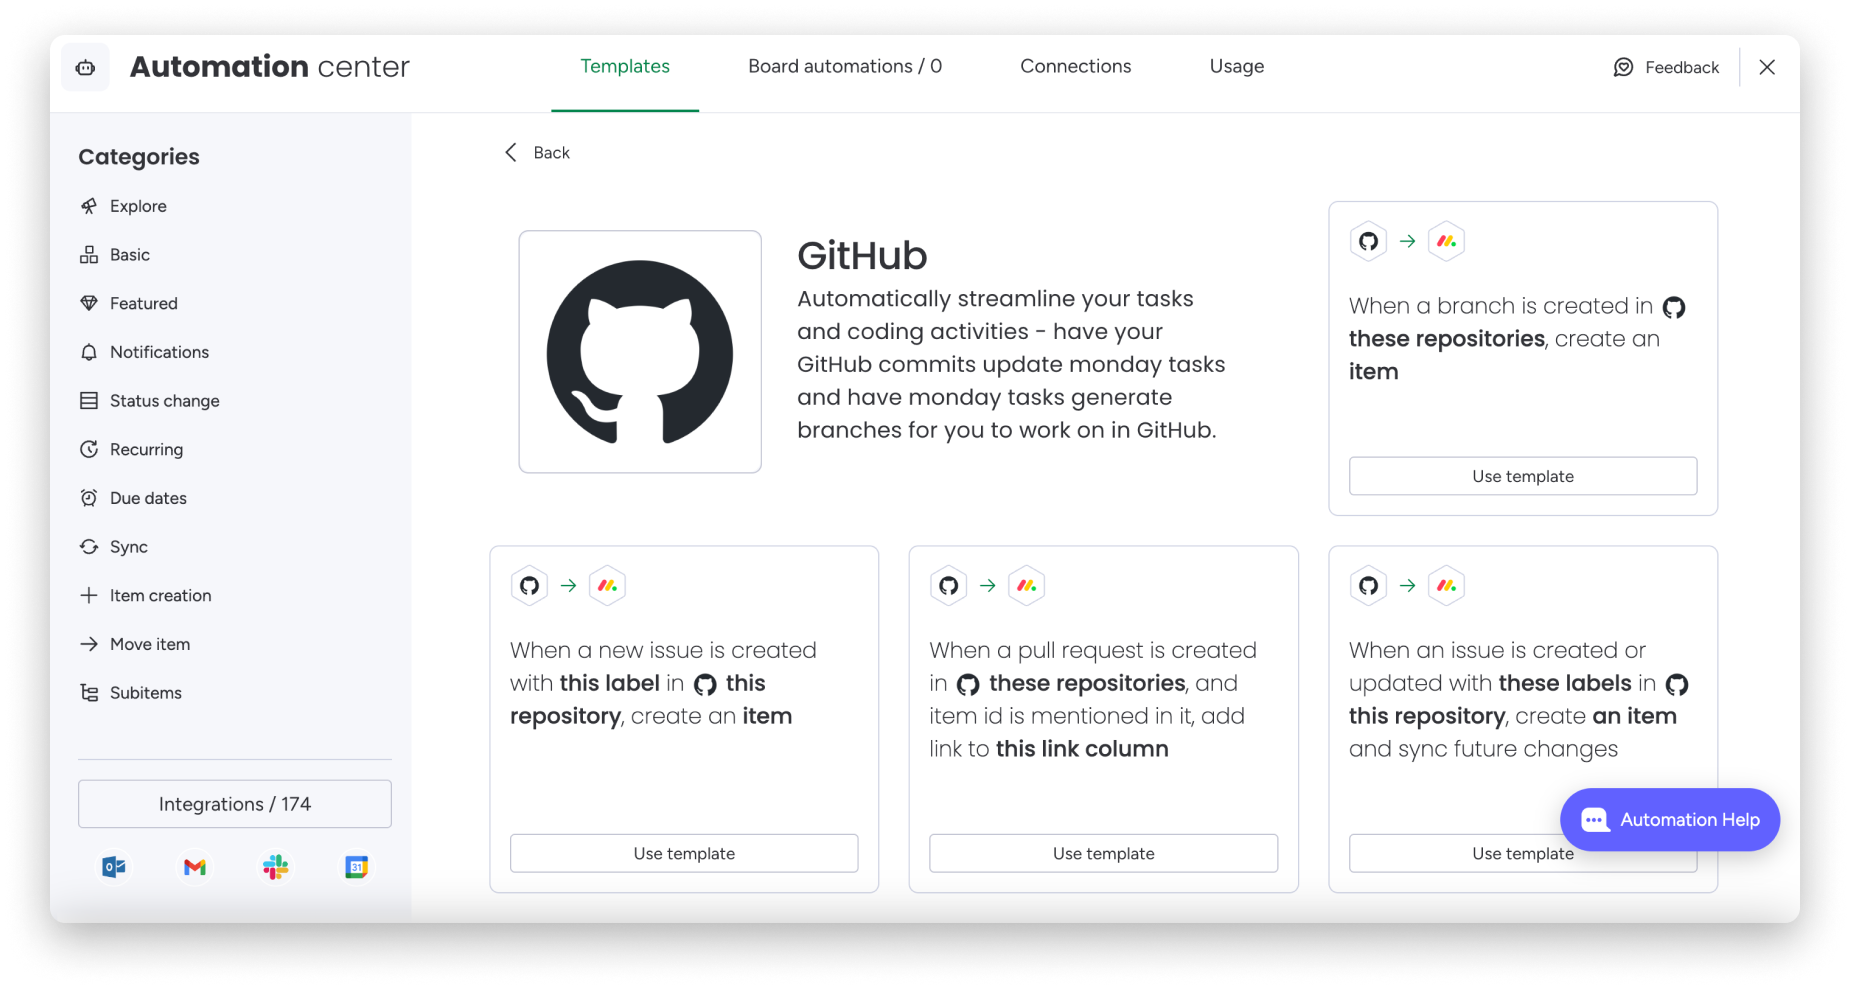Open the Explore category telescope icon

tap(89, 206)
